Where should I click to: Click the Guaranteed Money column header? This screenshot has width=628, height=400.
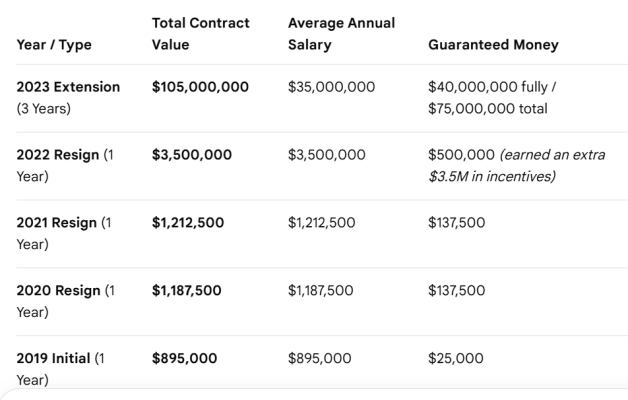click(493, 44)
